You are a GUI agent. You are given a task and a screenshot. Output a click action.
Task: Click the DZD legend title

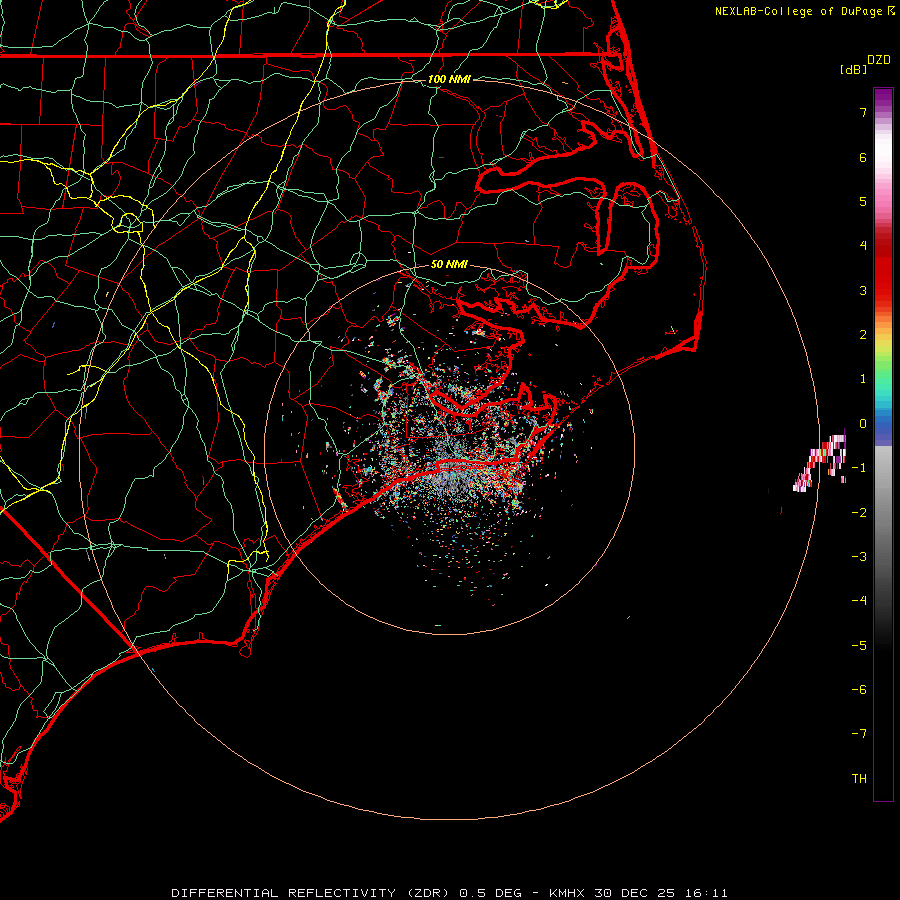(x=879, y=60)
